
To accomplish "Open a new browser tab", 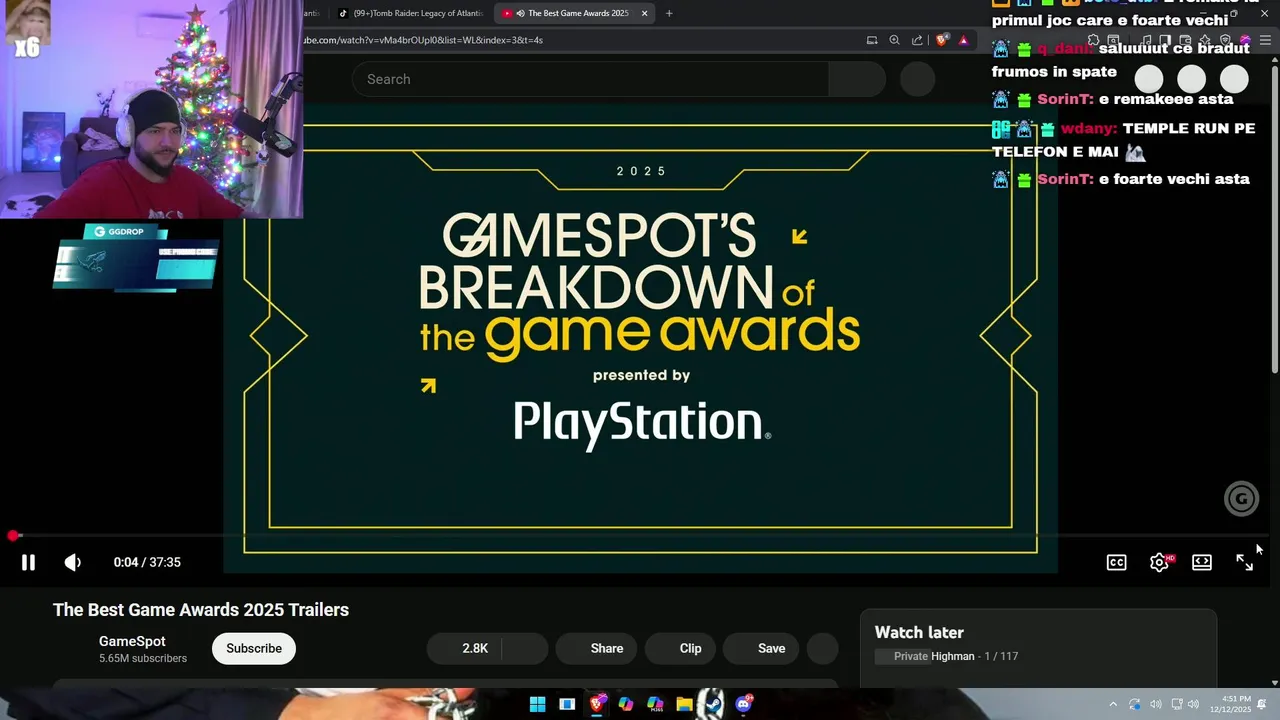I will pos(669,13).
